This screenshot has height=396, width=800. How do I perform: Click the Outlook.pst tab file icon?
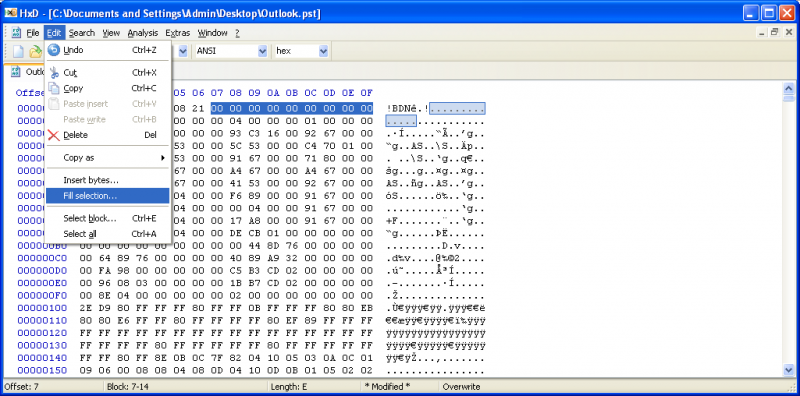coord(15,71)
